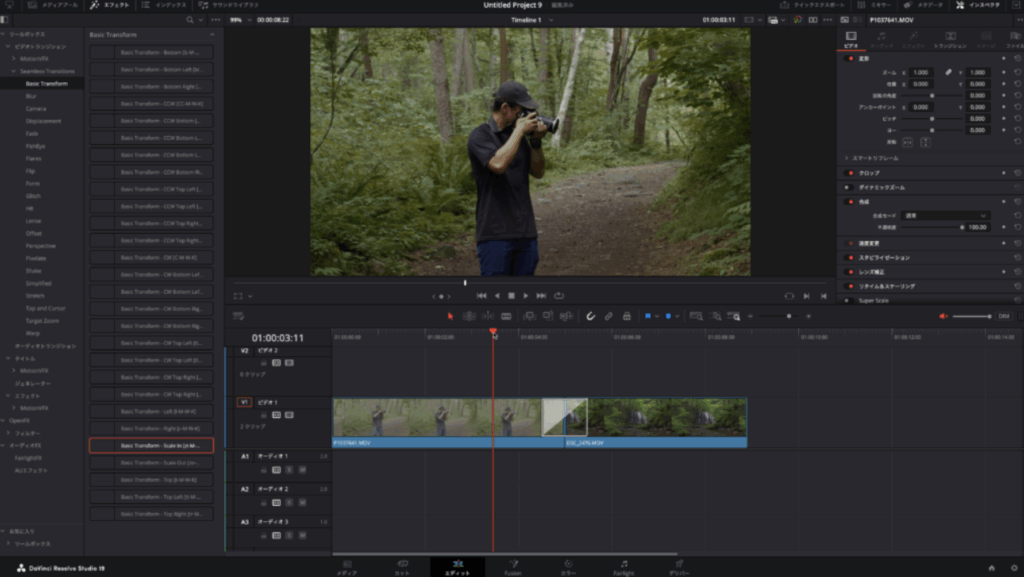Enable the ダイナミックズーム Dynamic Zoom switch
Image resolution: width=1024 pixels, height=577 pixels.
pyautogui.click(x=848, y=188)
